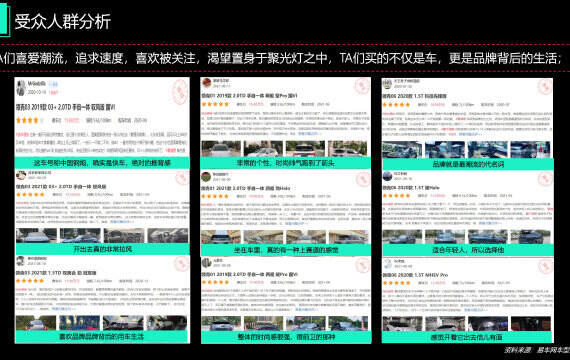This screenshot has height=360, width=570.
Task: Open the first car photo above 品牌就是最潮流的代名词
Action: (x=402, y=150)
